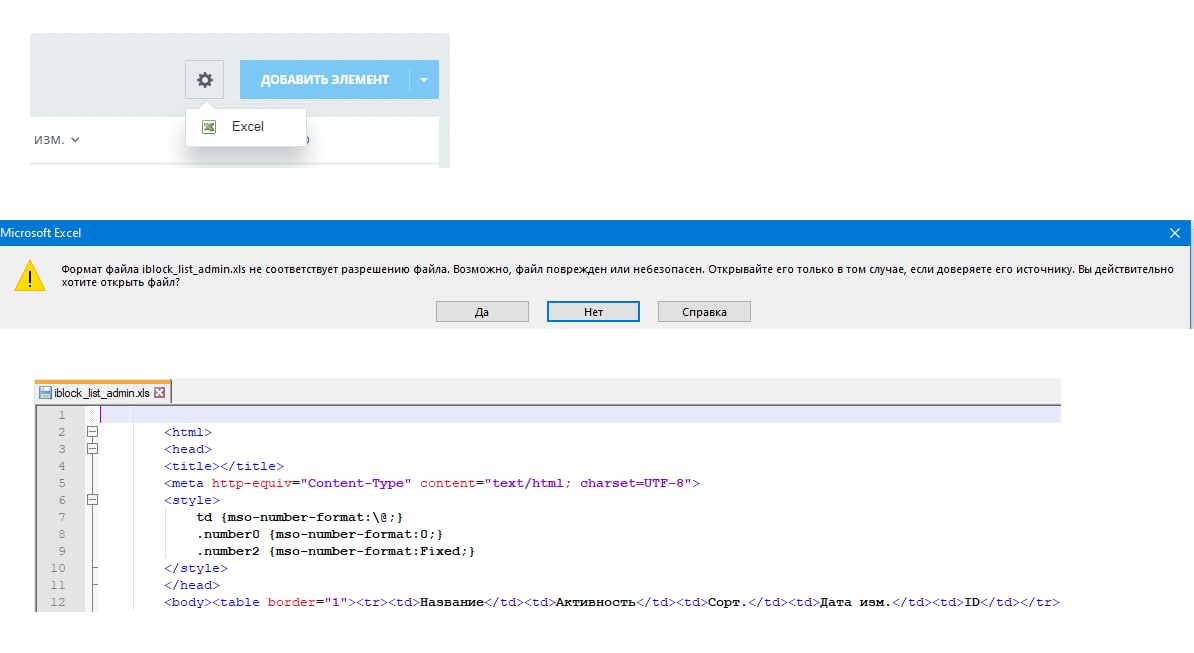1194x653 pixels.
Task: Click line number 12 in the gutter
Action: pyautogui.click(x=58, y=602)
